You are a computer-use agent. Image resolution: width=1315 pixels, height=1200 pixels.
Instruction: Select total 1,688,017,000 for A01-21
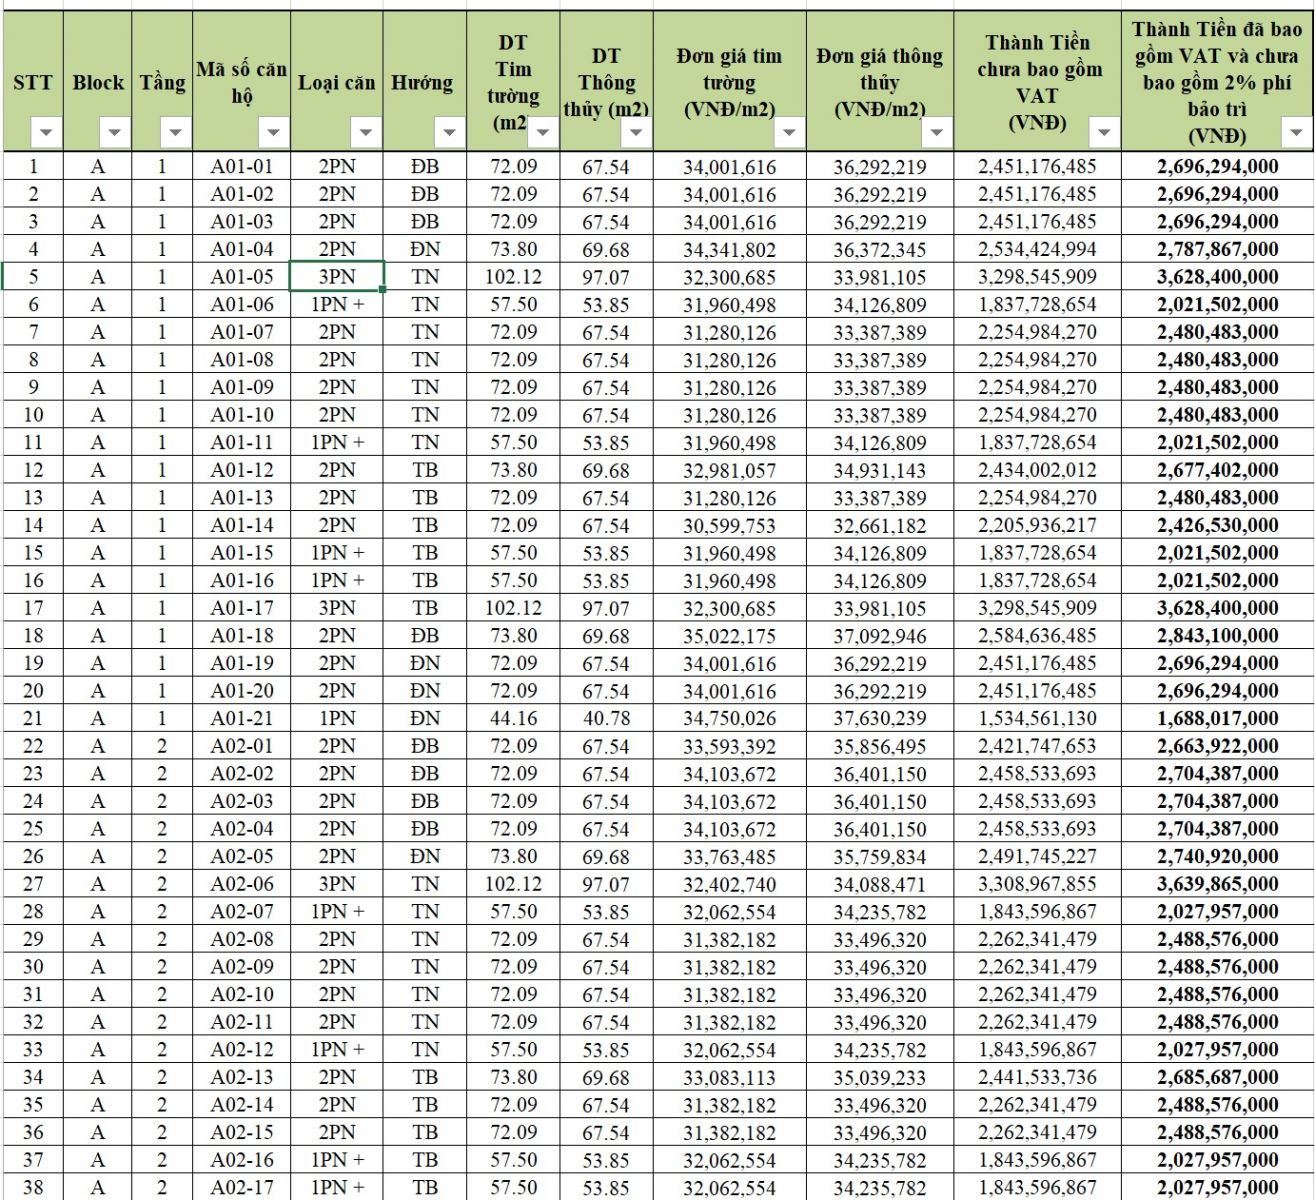coord(1217,718)
